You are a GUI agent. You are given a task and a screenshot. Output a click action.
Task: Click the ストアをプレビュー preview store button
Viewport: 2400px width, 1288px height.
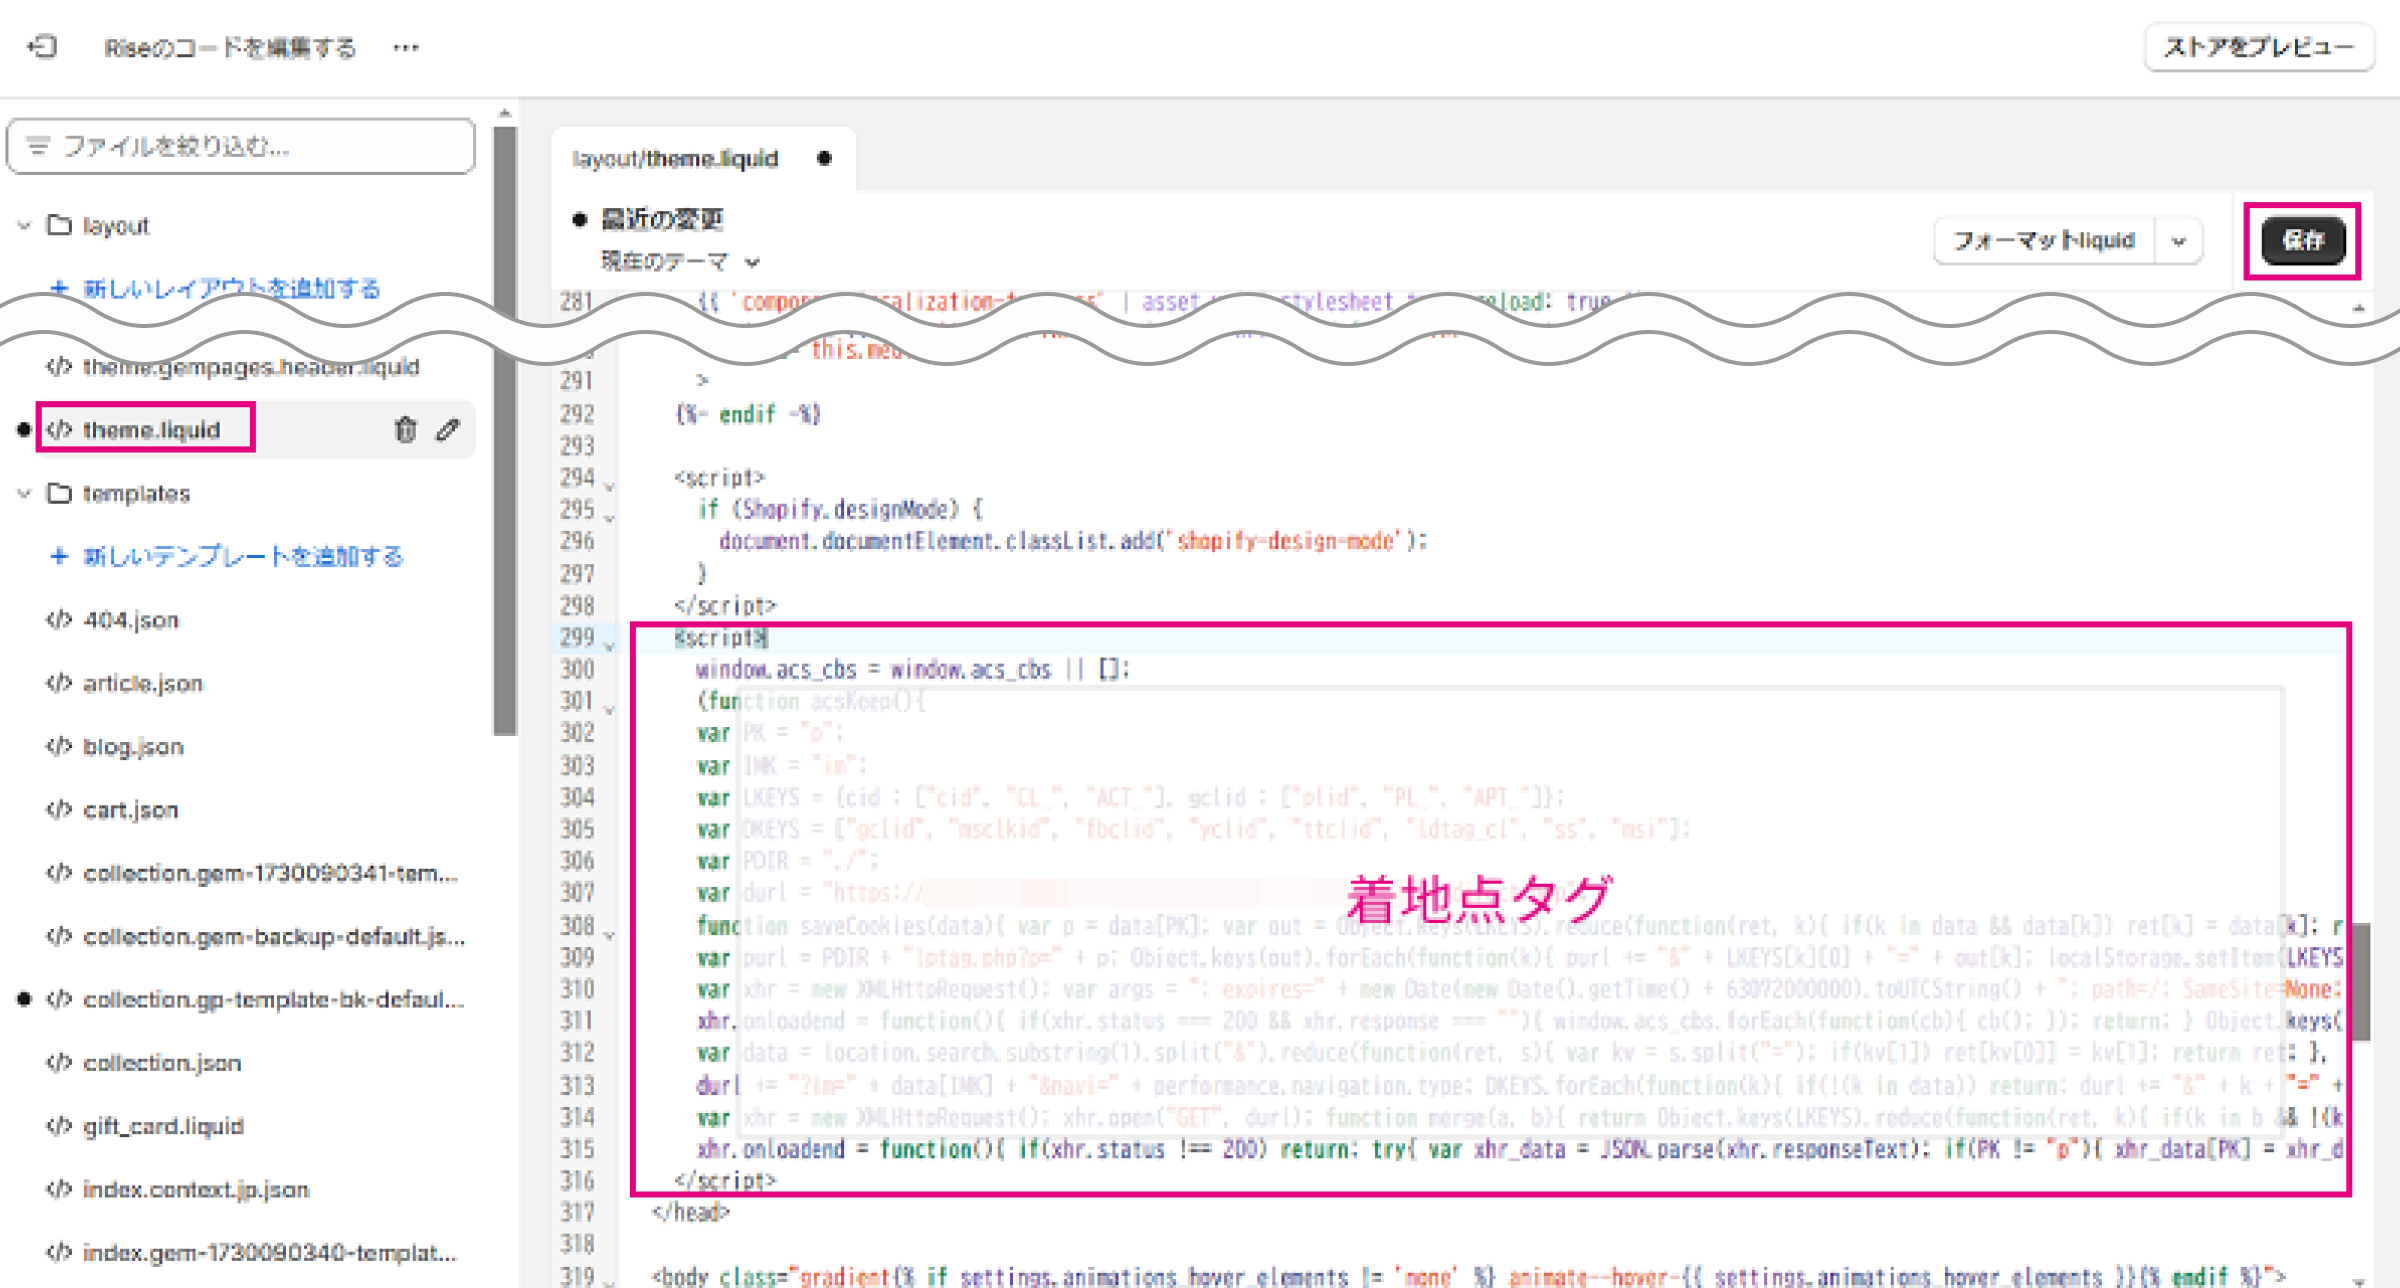(x=2259, y=47)
